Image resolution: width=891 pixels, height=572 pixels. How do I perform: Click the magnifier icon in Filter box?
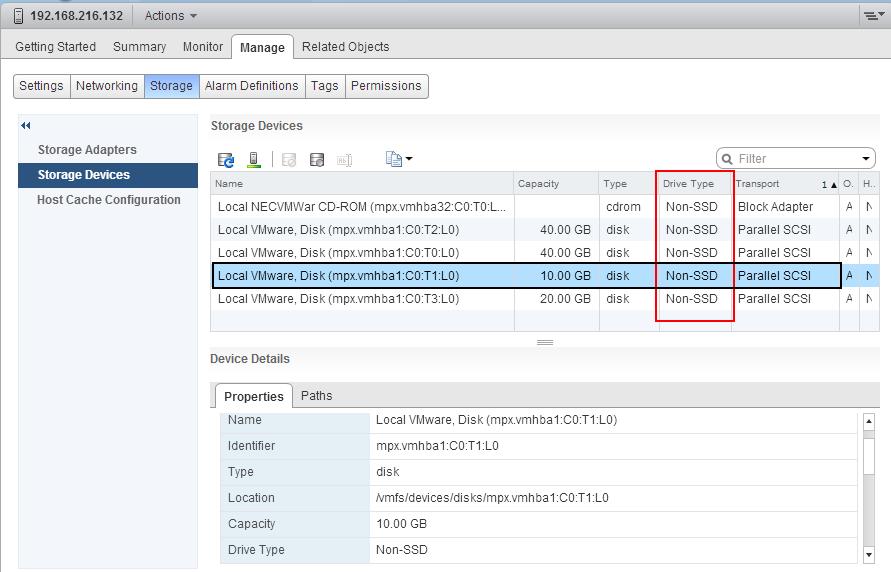click(727, 159)
